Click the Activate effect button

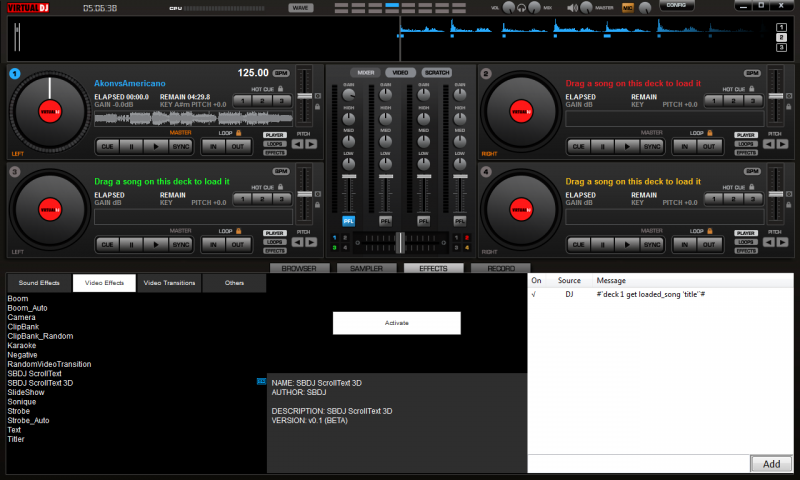click(x=396, y=323)
